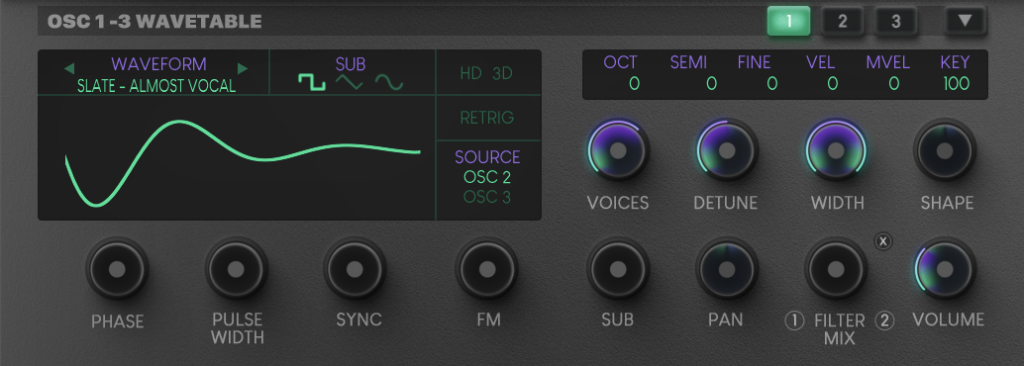Viewport: 1024px width, 366px height.
Task: Toggle the 3D wavetable view
Action: 502,73
